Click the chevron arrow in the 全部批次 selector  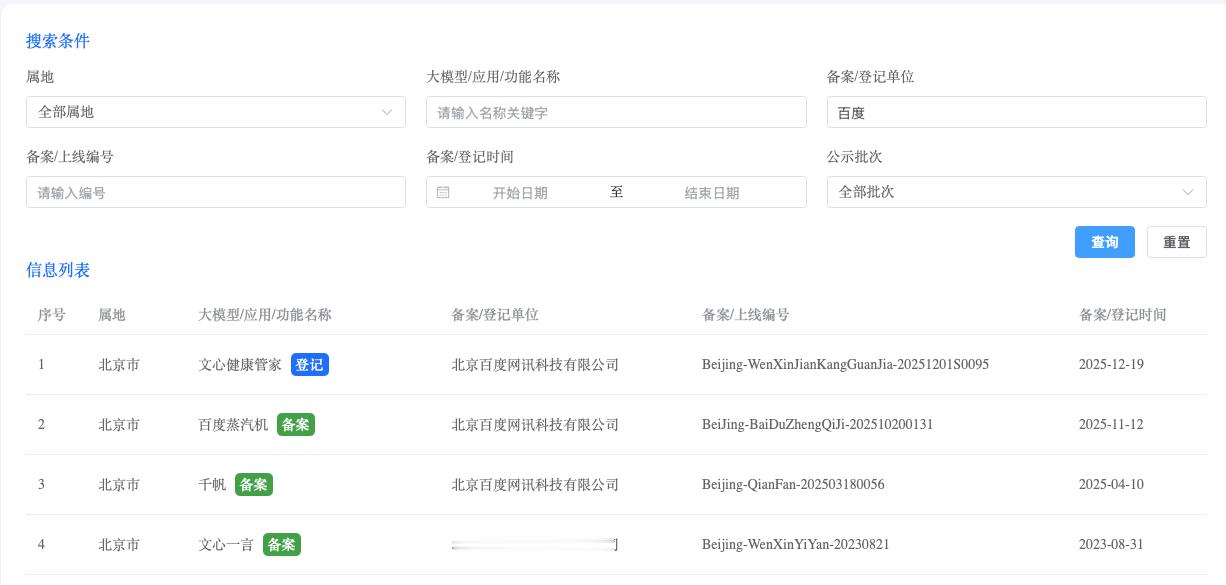1188,192
